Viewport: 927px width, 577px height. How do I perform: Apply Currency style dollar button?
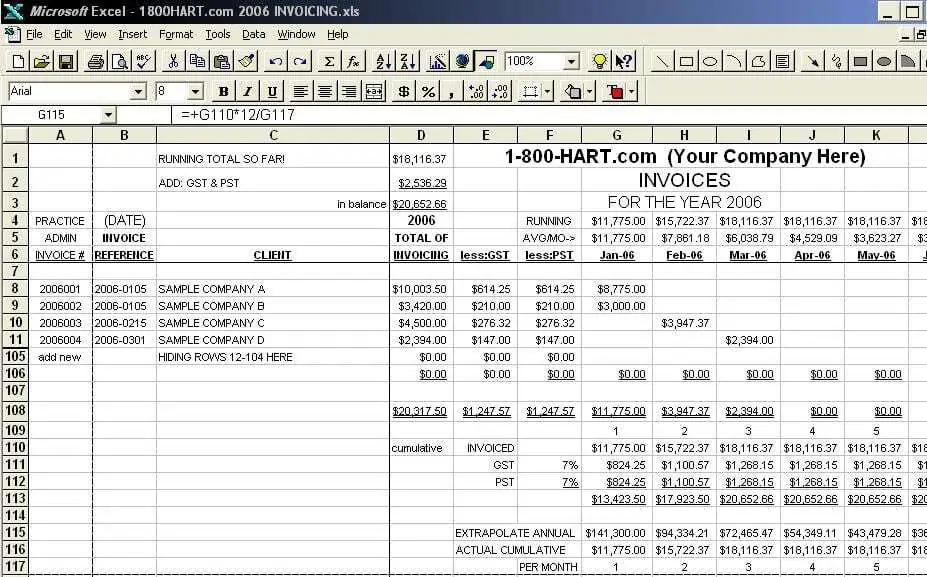coord(404,92)
